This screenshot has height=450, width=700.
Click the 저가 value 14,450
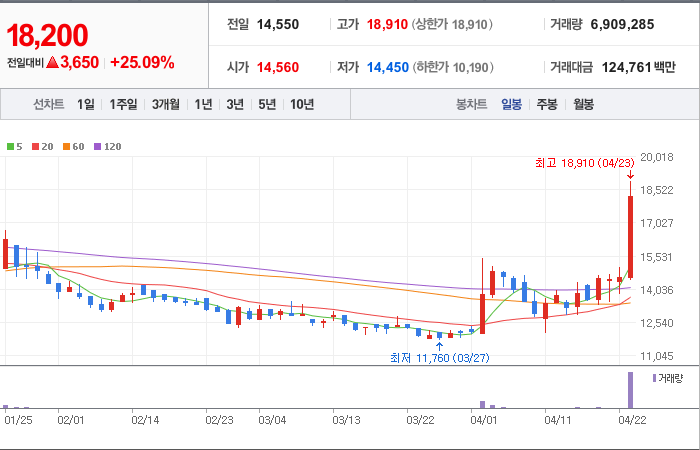tap(388, 67)
